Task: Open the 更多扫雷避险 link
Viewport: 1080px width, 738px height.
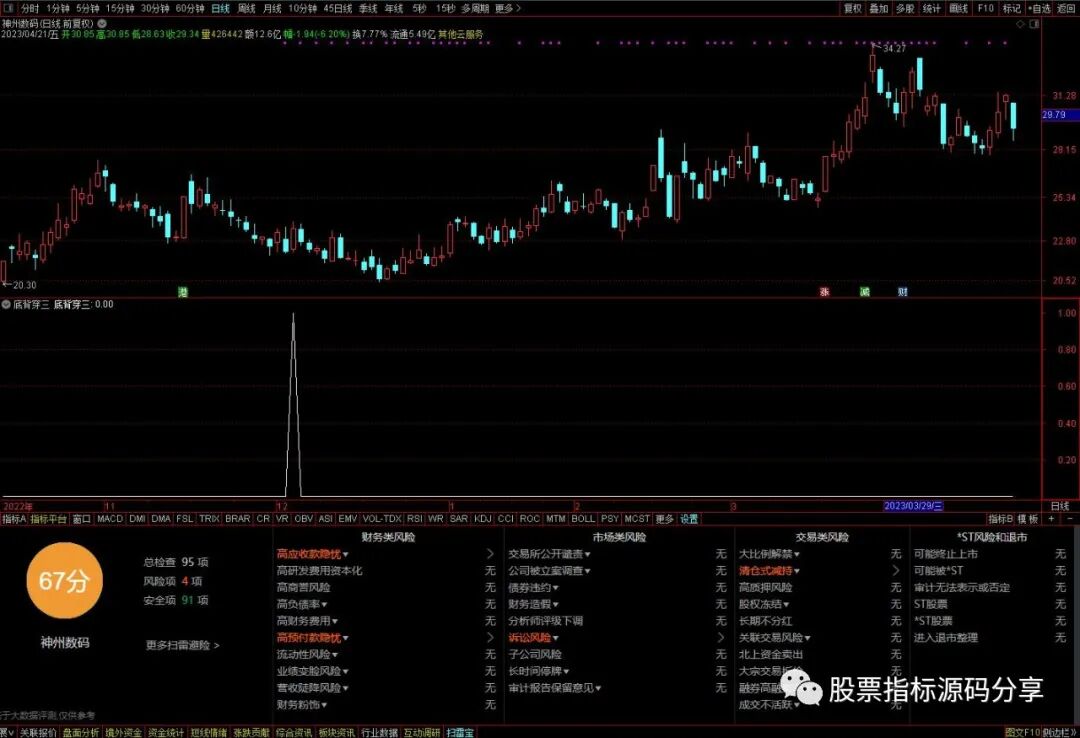Action: [x=183, y=645]
